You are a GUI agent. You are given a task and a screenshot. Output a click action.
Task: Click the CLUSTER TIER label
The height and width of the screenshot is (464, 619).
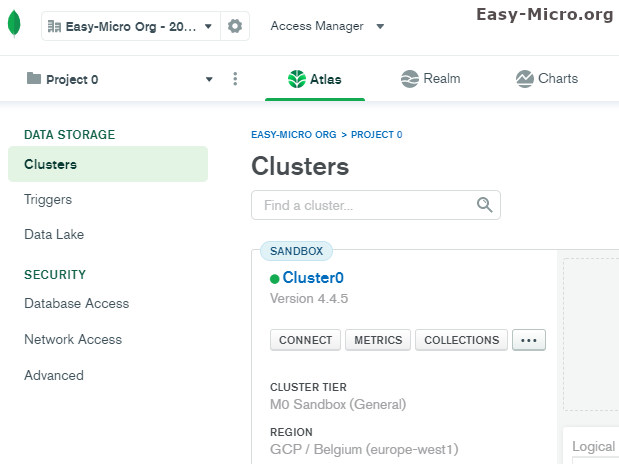point(308,387)
